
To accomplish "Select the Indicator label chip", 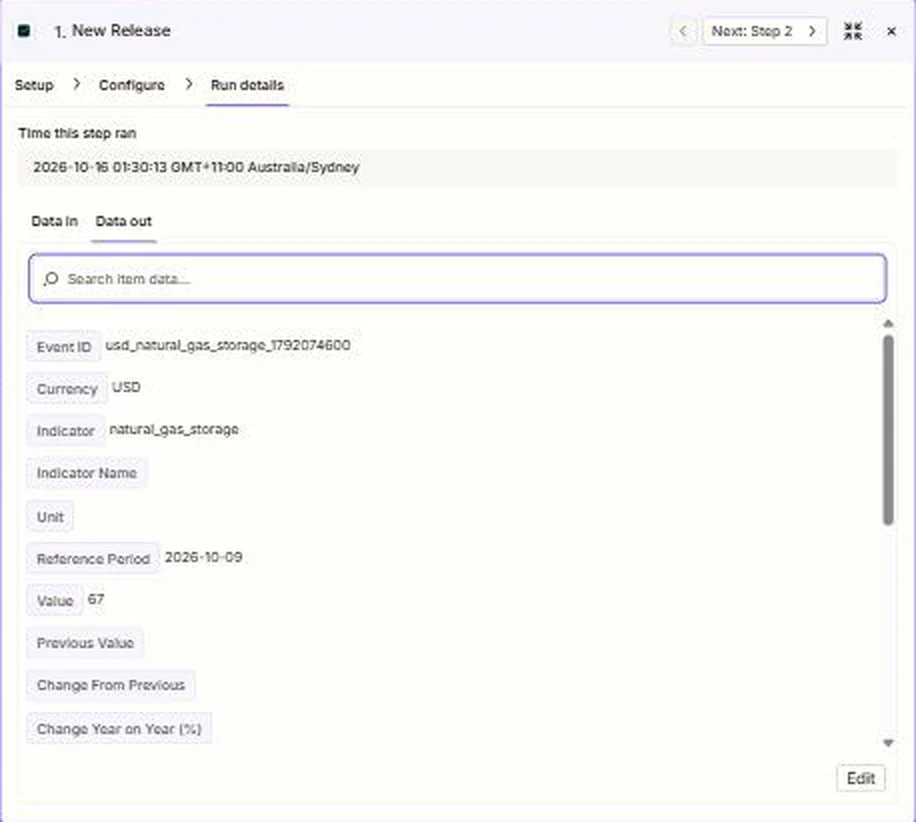I will pyautogui.click(x=65, y=431).
